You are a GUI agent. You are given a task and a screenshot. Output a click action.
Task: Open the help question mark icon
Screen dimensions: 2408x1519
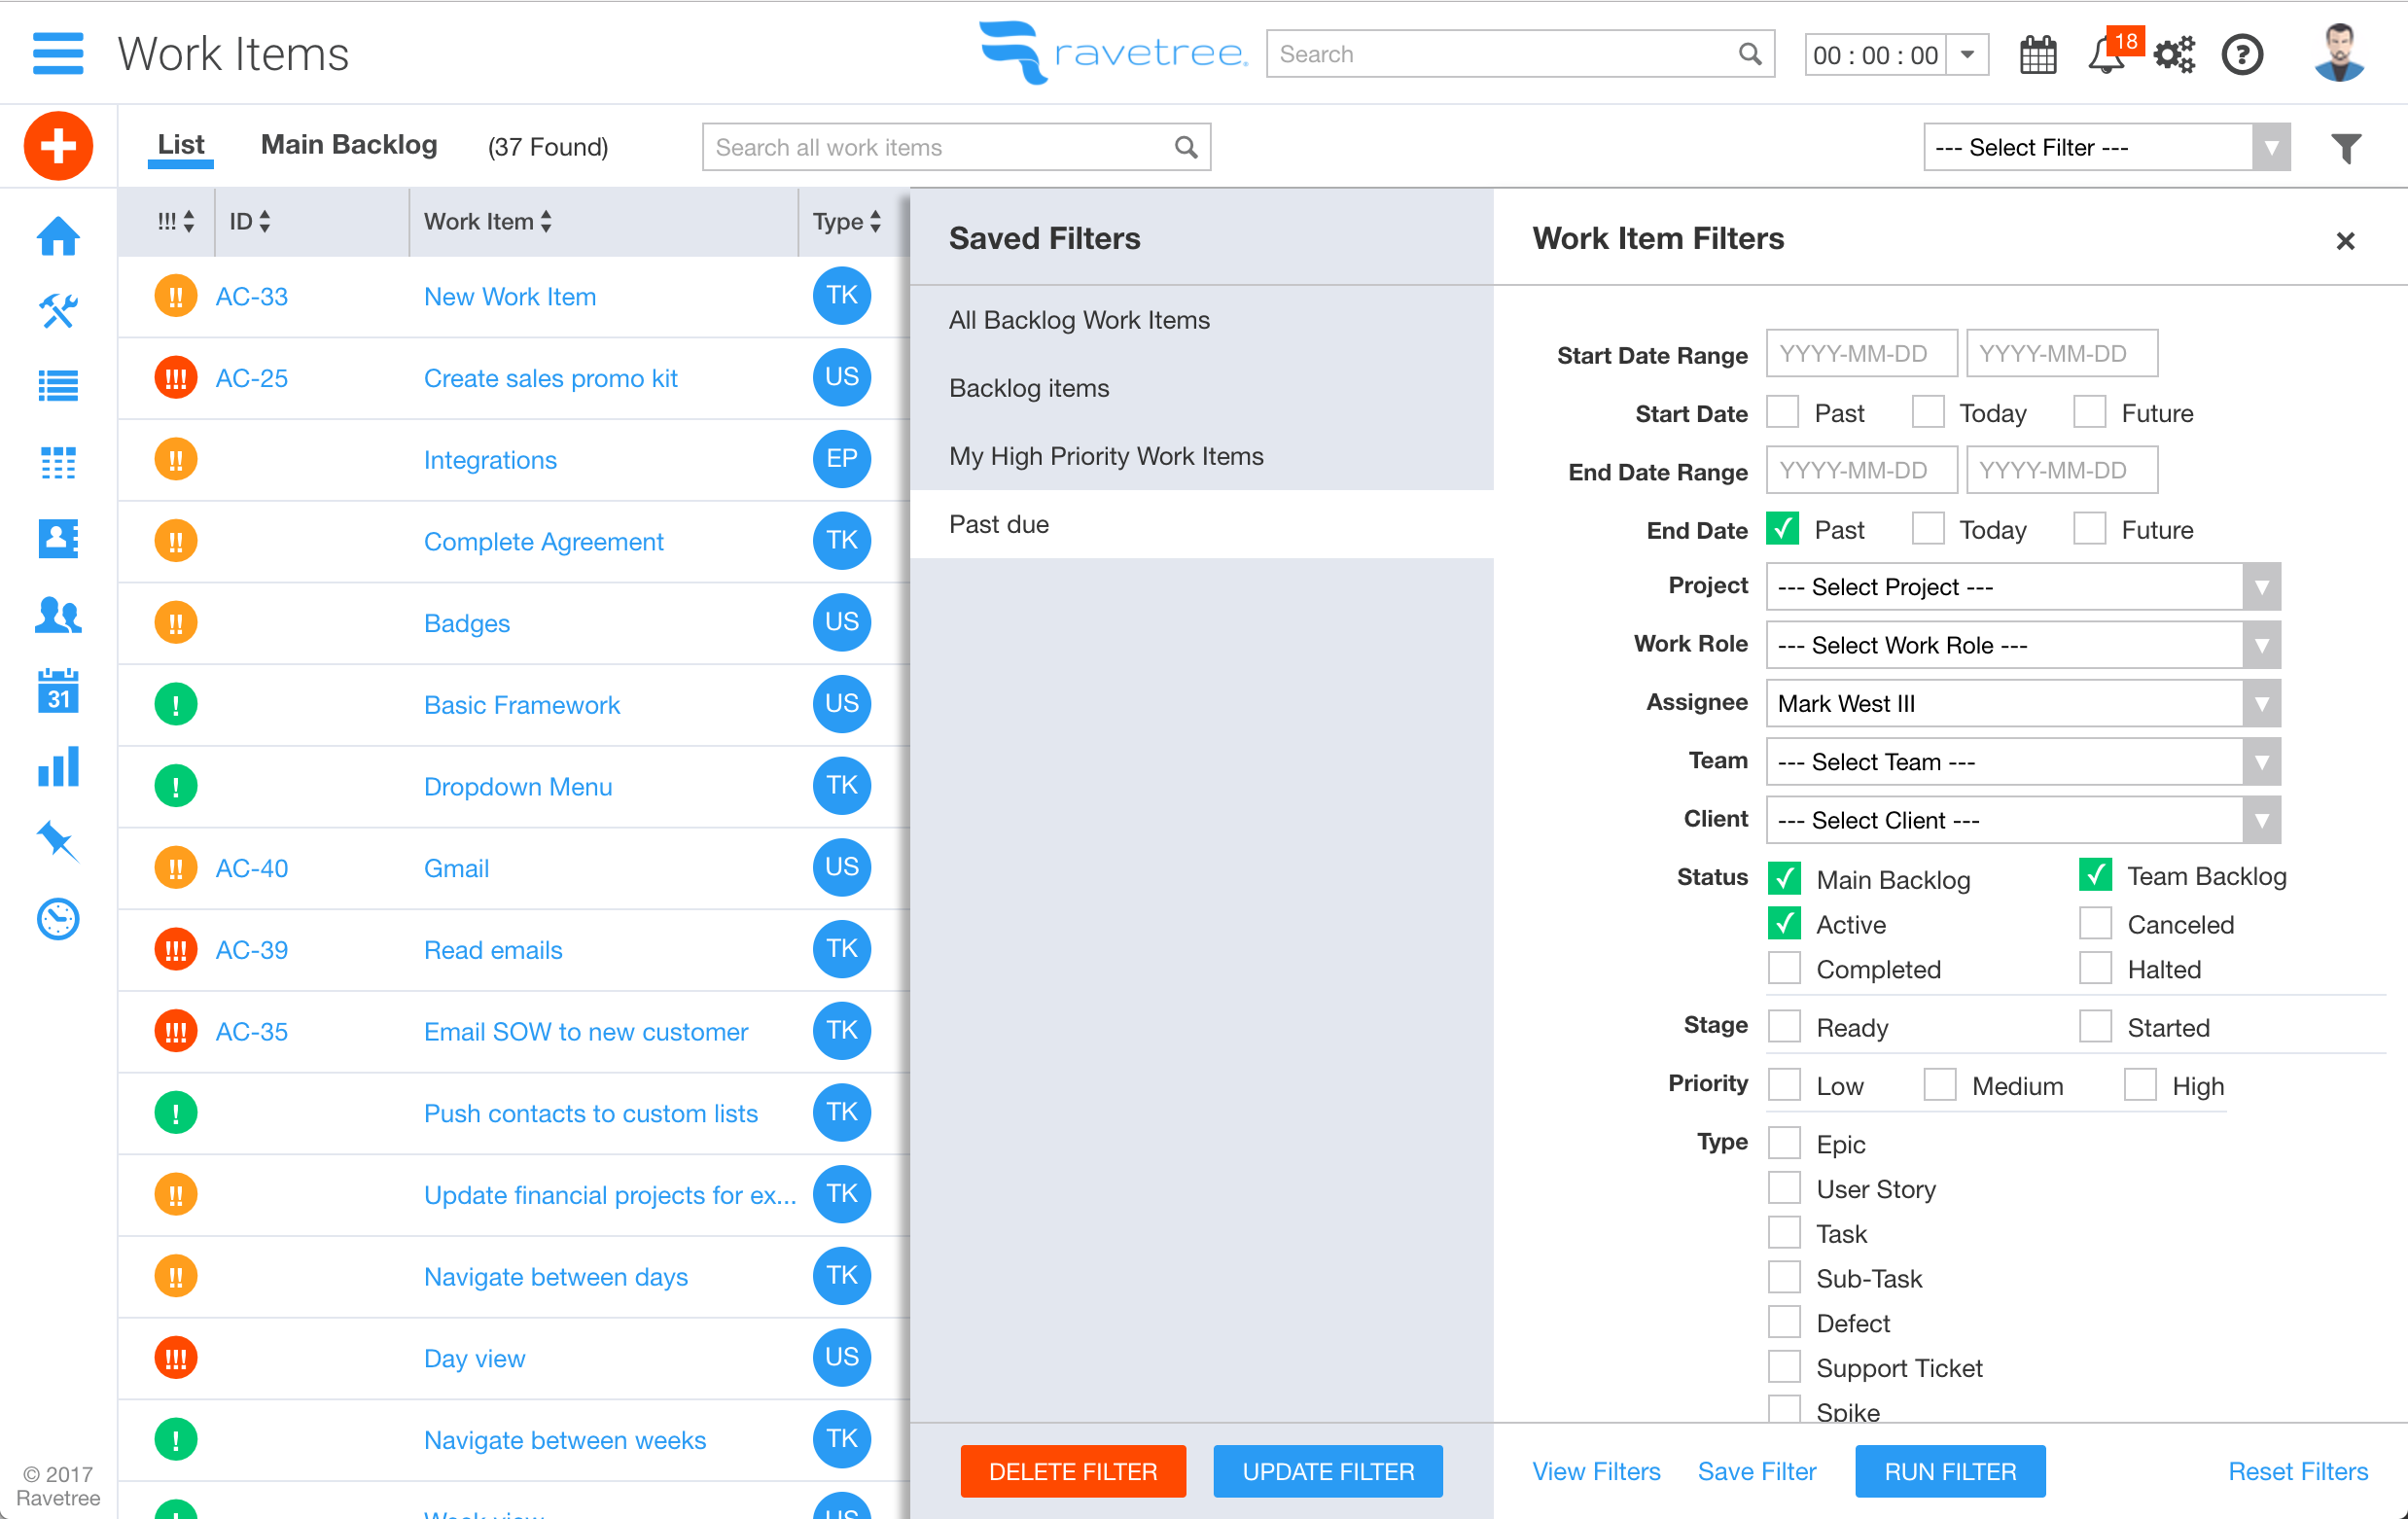tap(2241, 55)
